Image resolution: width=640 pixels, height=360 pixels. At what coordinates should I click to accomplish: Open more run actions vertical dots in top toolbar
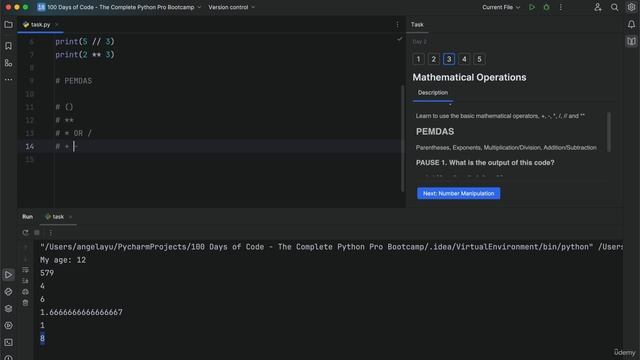pos(560,7)
